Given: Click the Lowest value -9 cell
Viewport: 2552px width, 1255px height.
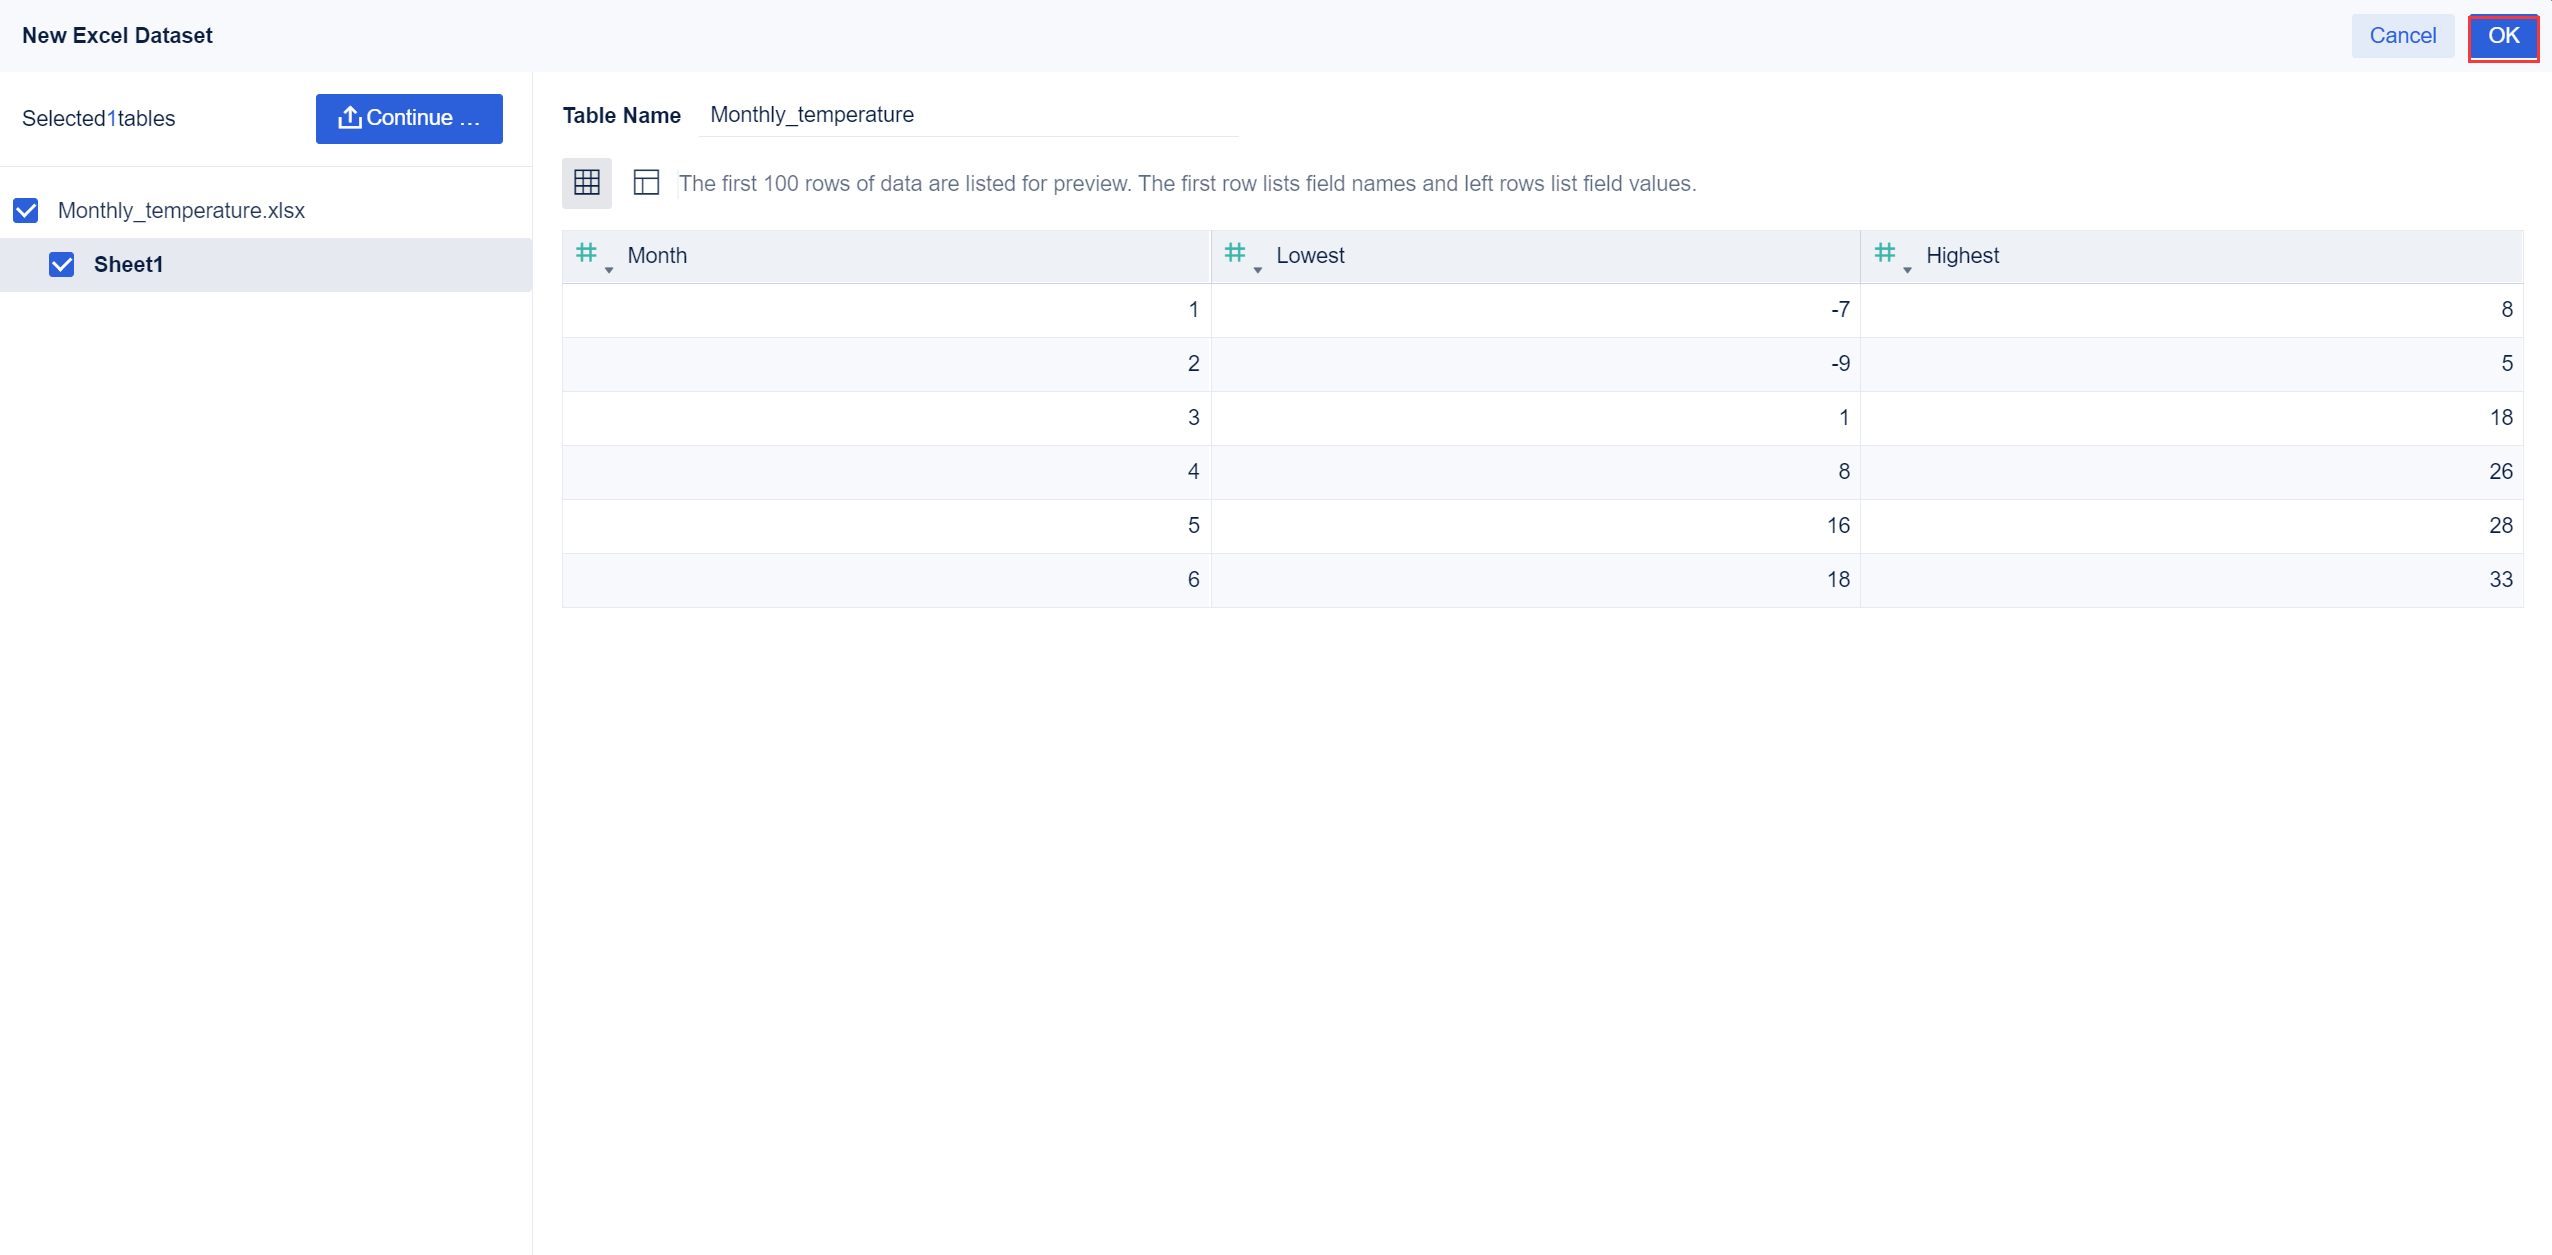Looking at the screenshot, I should coord(1535,363).
